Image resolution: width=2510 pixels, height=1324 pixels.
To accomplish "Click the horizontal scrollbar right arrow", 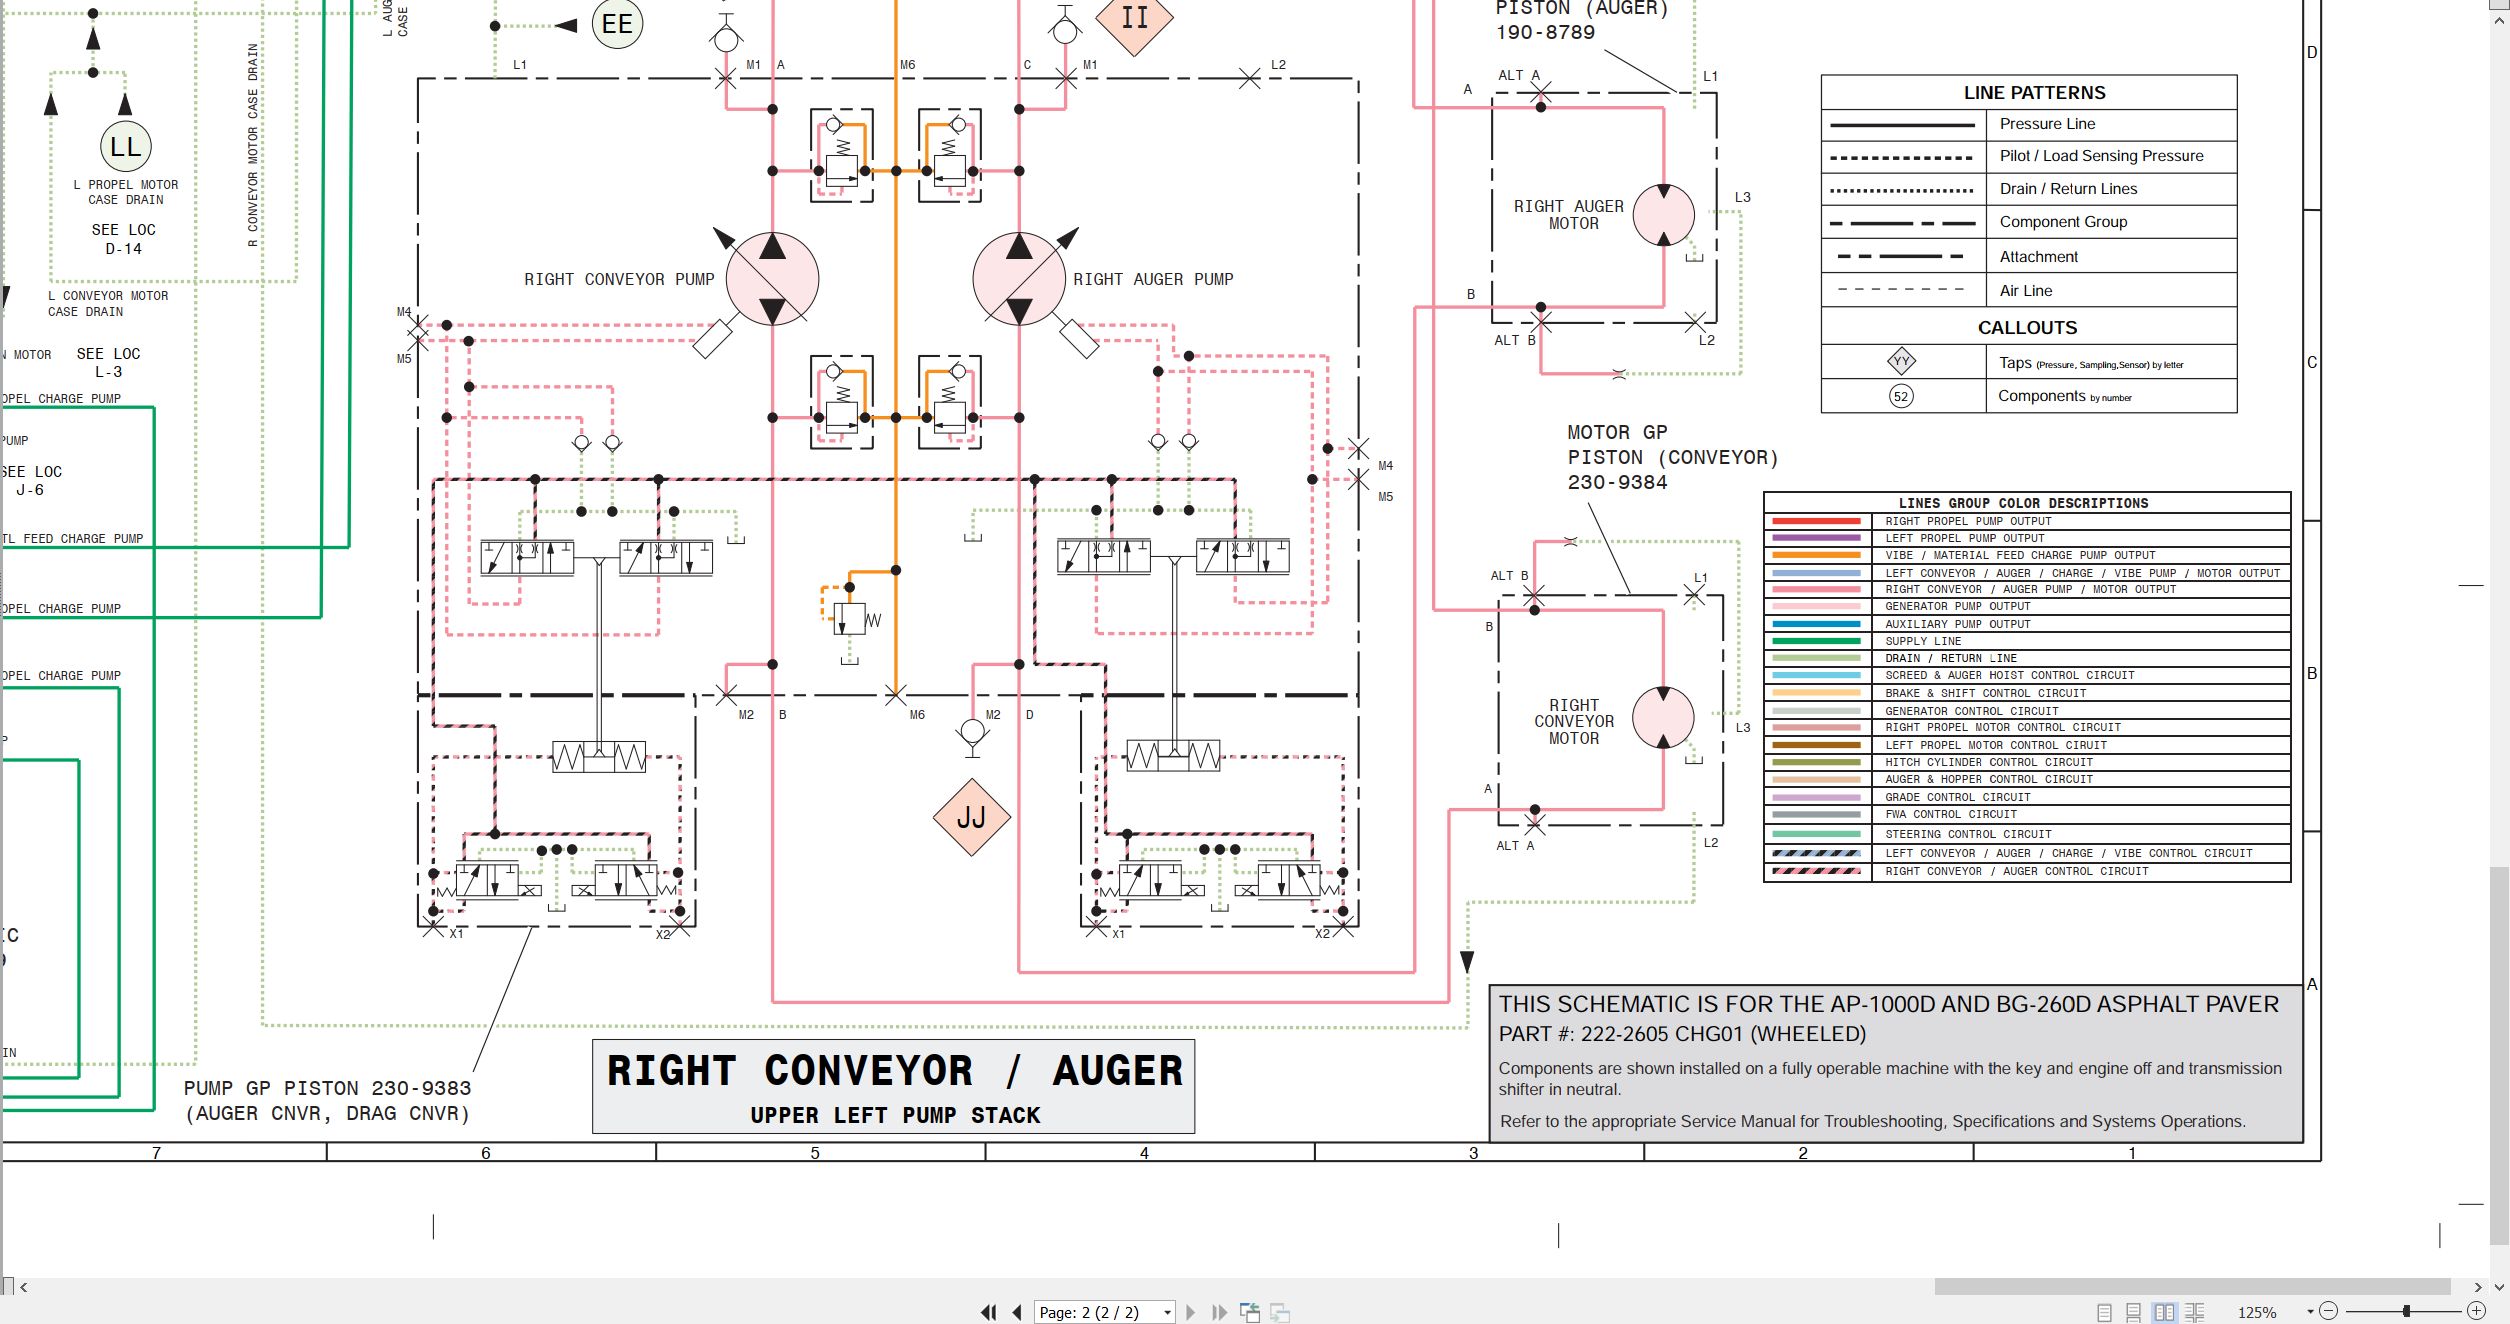I will pyautogui.click(x=2478, y=1287).
